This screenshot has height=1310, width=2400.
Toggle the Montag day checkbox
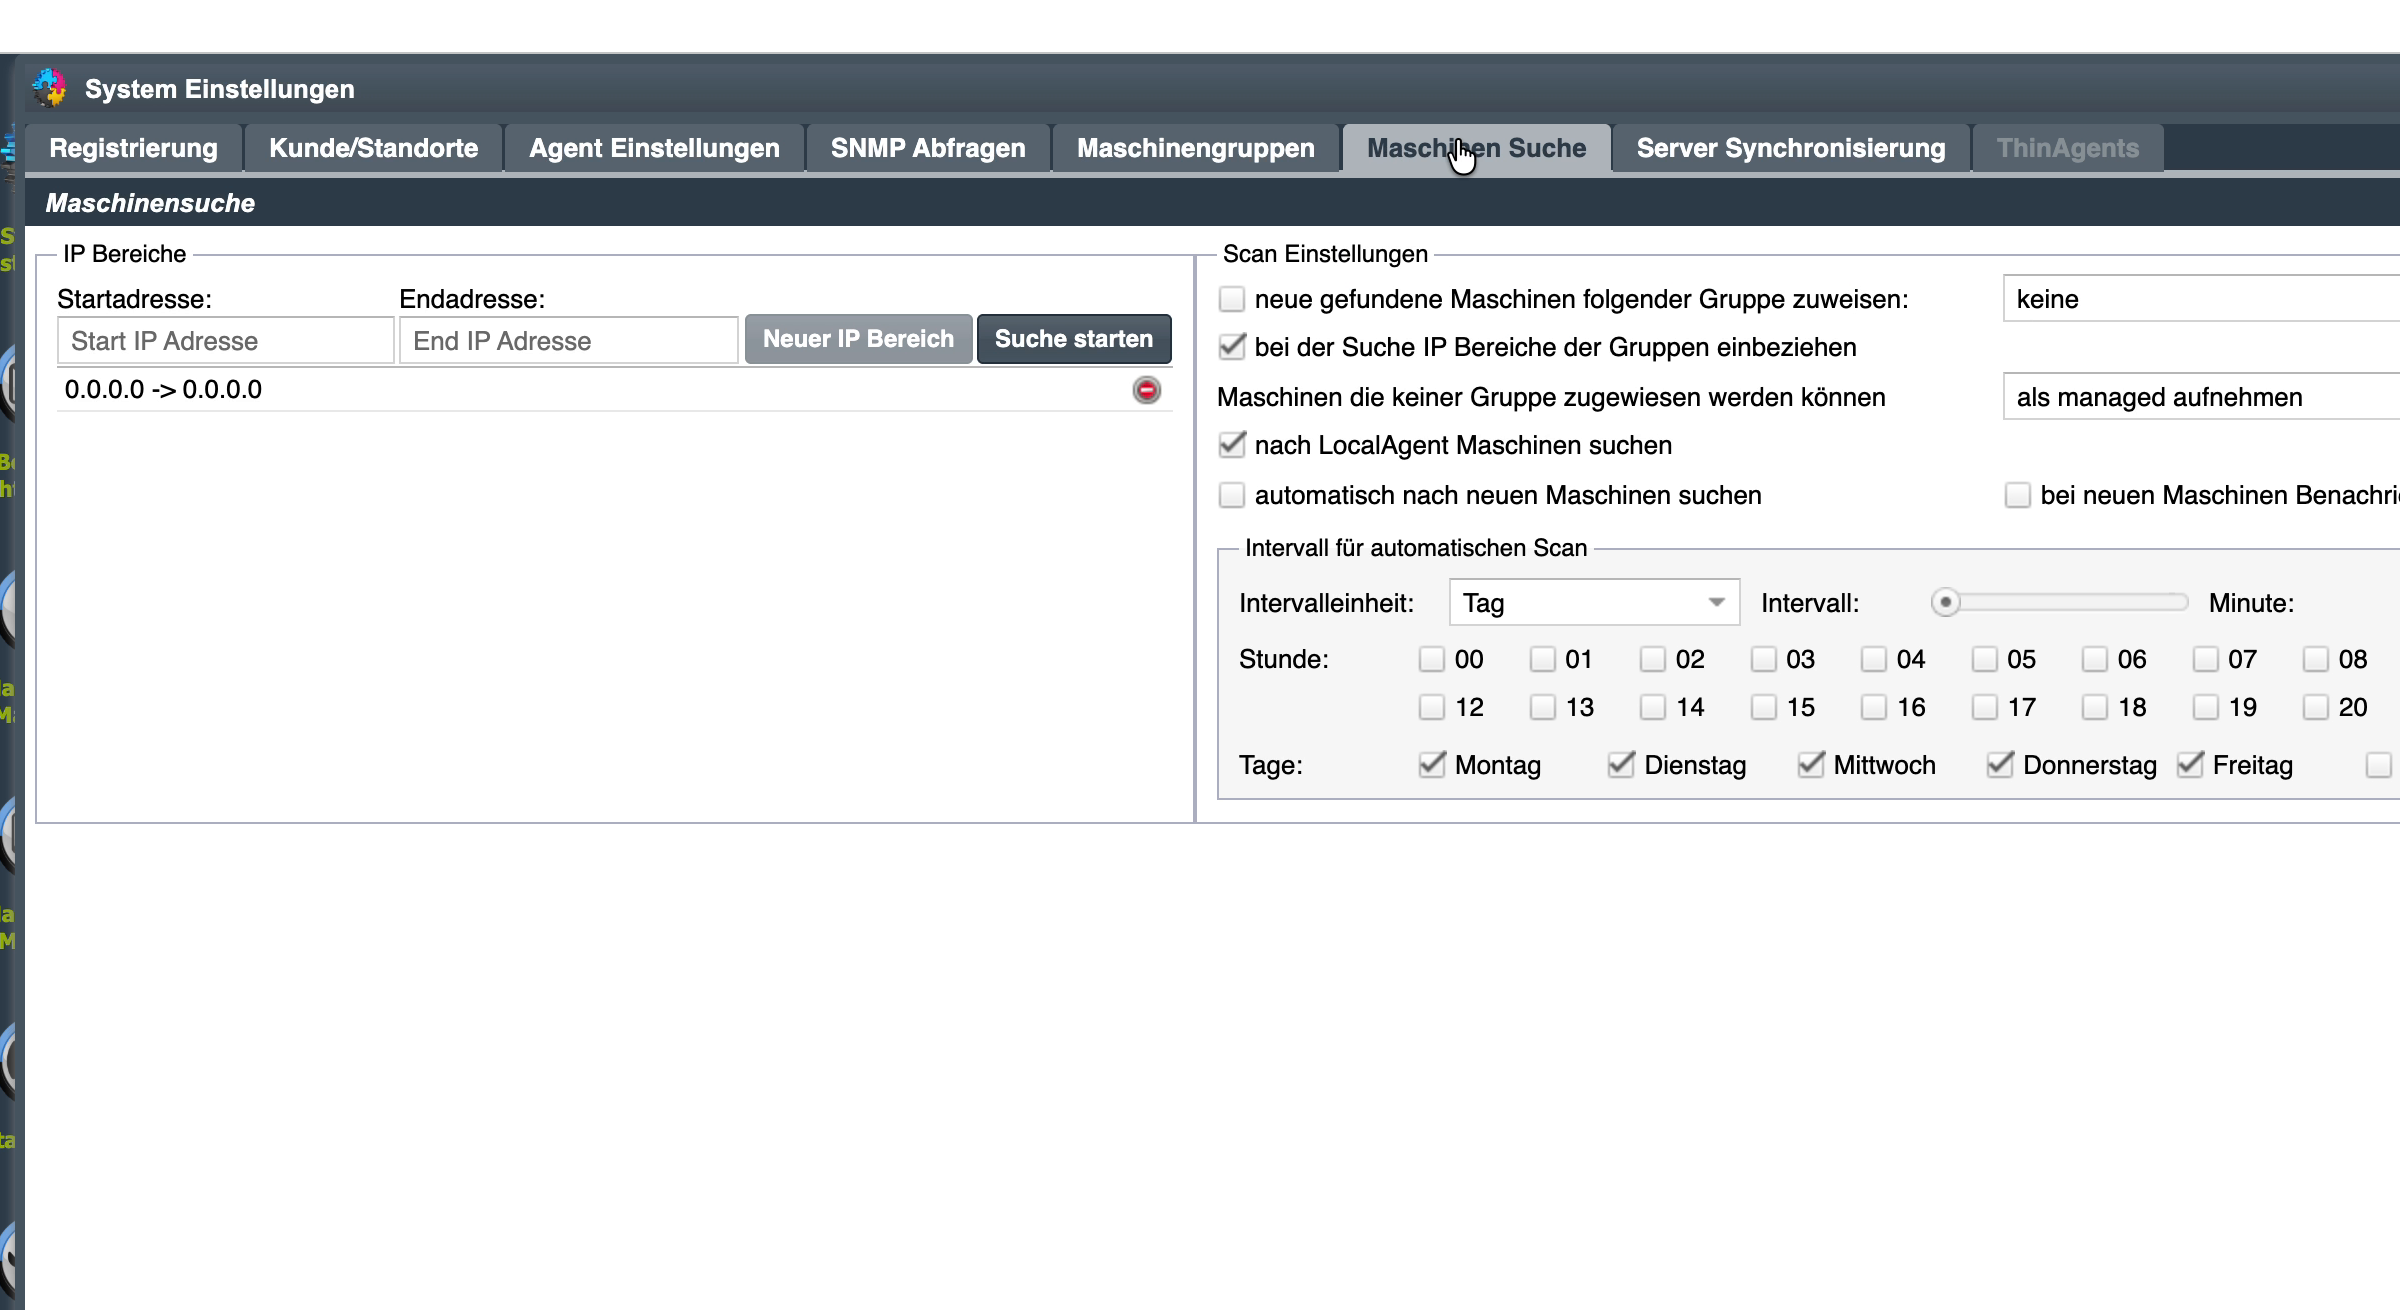(x=1432, y=765)
